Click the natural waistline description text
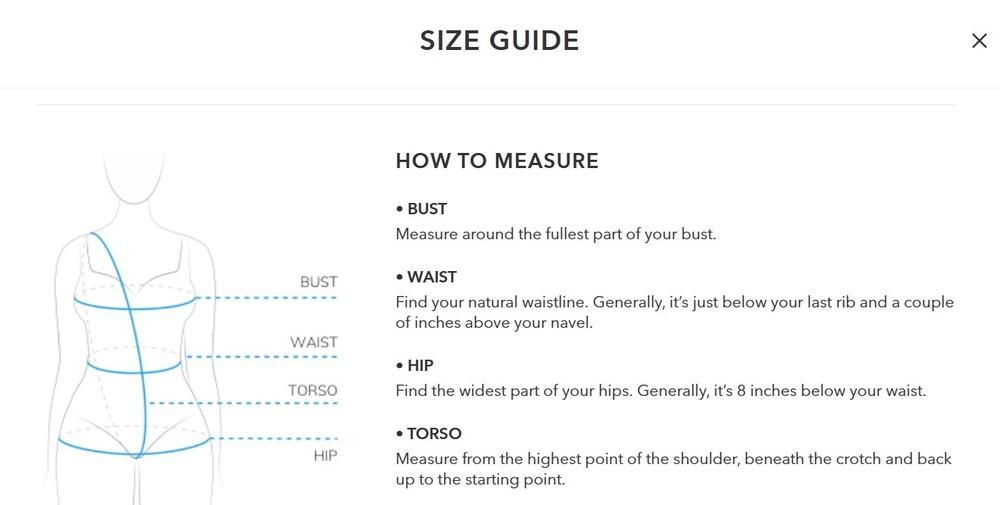Viewport: 1000px width, 505px height. point(675,312)
